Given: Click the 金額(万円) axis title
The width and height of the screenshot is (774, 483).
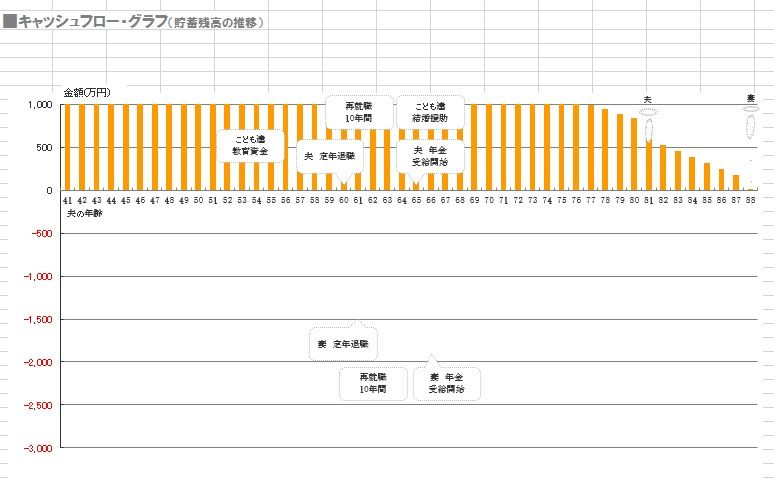Looking at the screenshot, I should (x=87, y=92).
